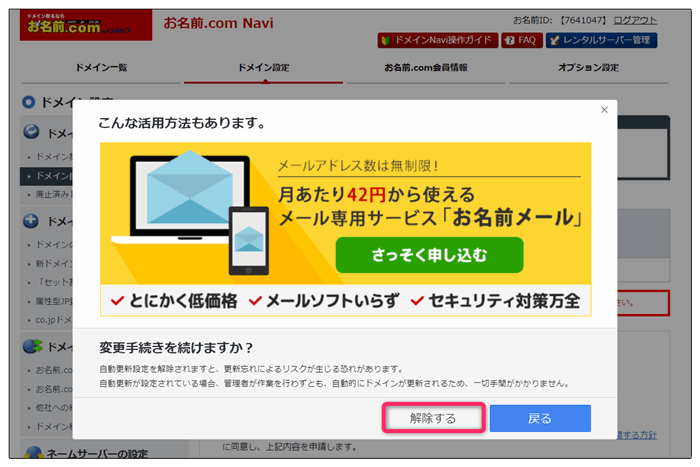Screen dimensions: 700x467
Task: Click the ネームサーバーの設定 sidebar icon
Action: [x=33, y=452]
